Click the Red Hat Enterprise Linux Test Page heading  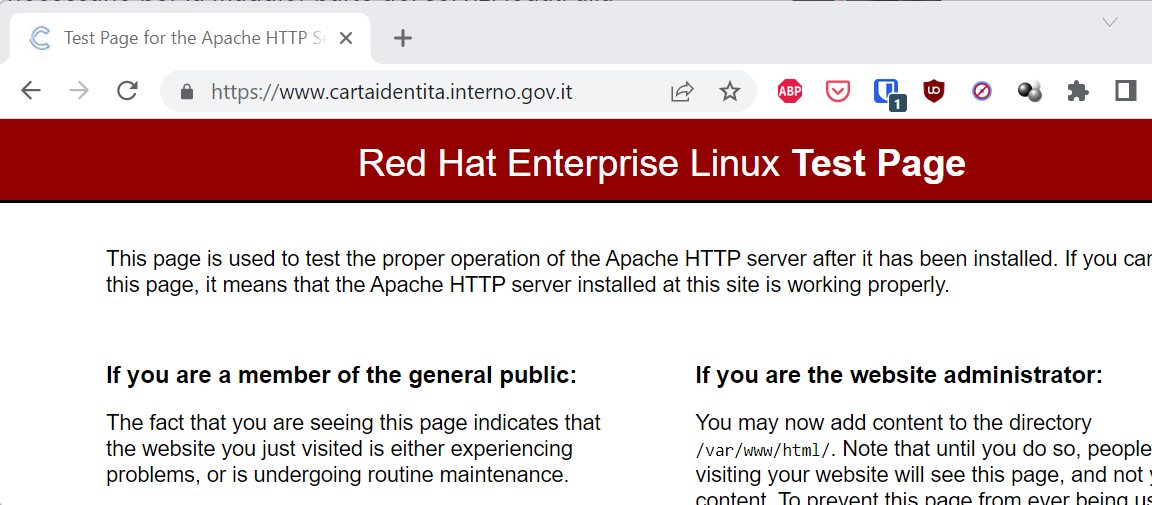pyautogui.click(x=661, y=163)
